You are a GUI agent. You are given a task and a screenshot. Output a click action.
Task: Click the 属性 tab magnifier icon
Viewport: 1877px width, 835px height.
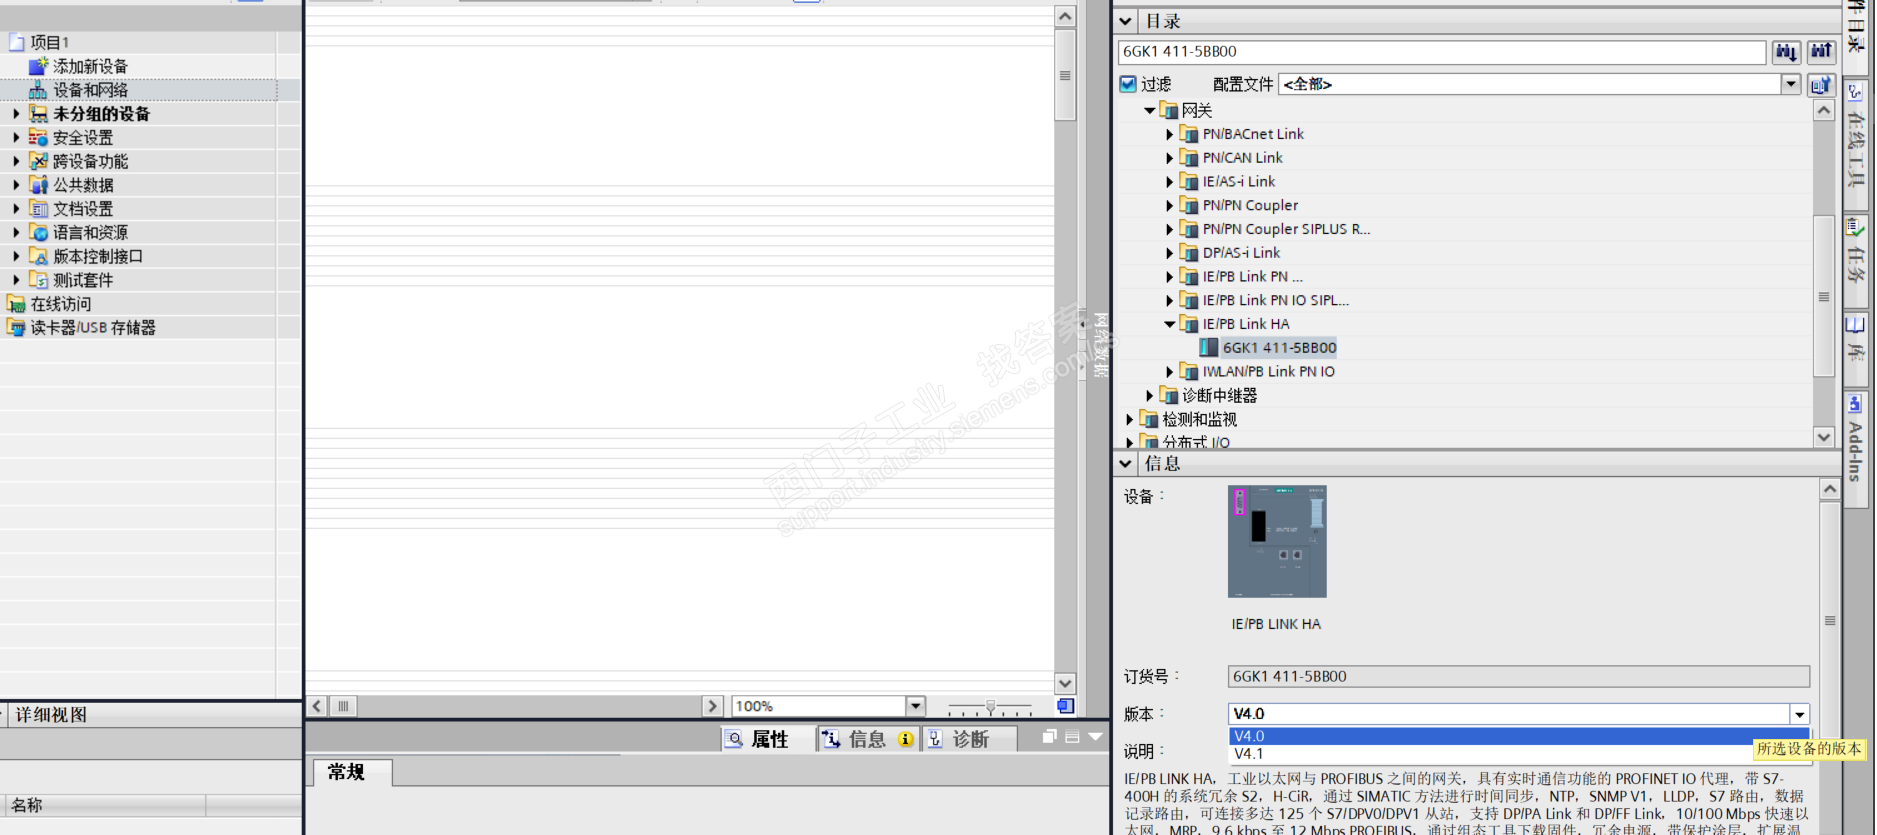click(734, 739)
